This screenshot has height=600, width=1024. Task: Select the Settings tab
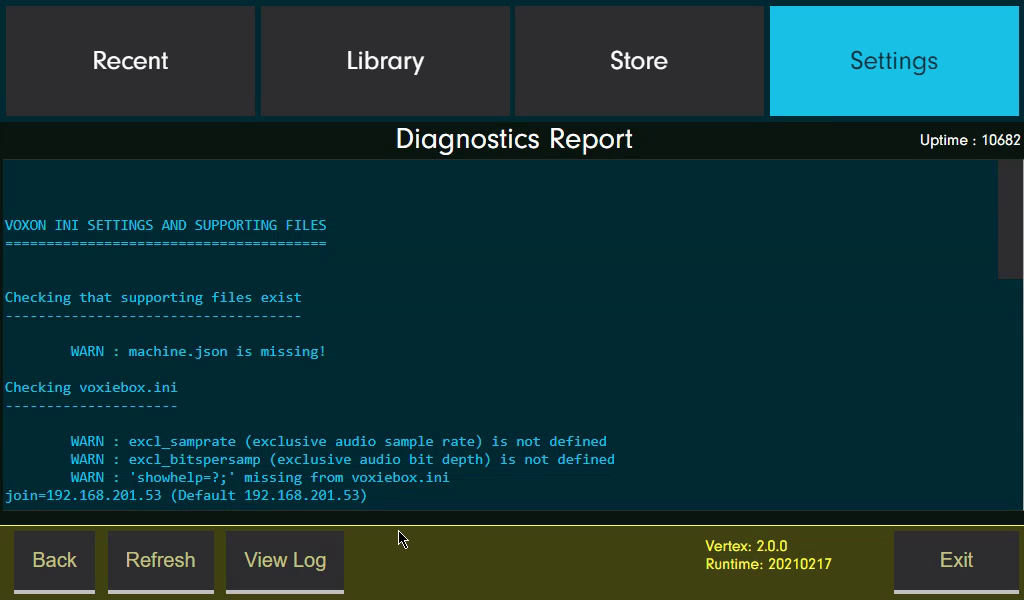pyautogui.click(x=894, y=61)
